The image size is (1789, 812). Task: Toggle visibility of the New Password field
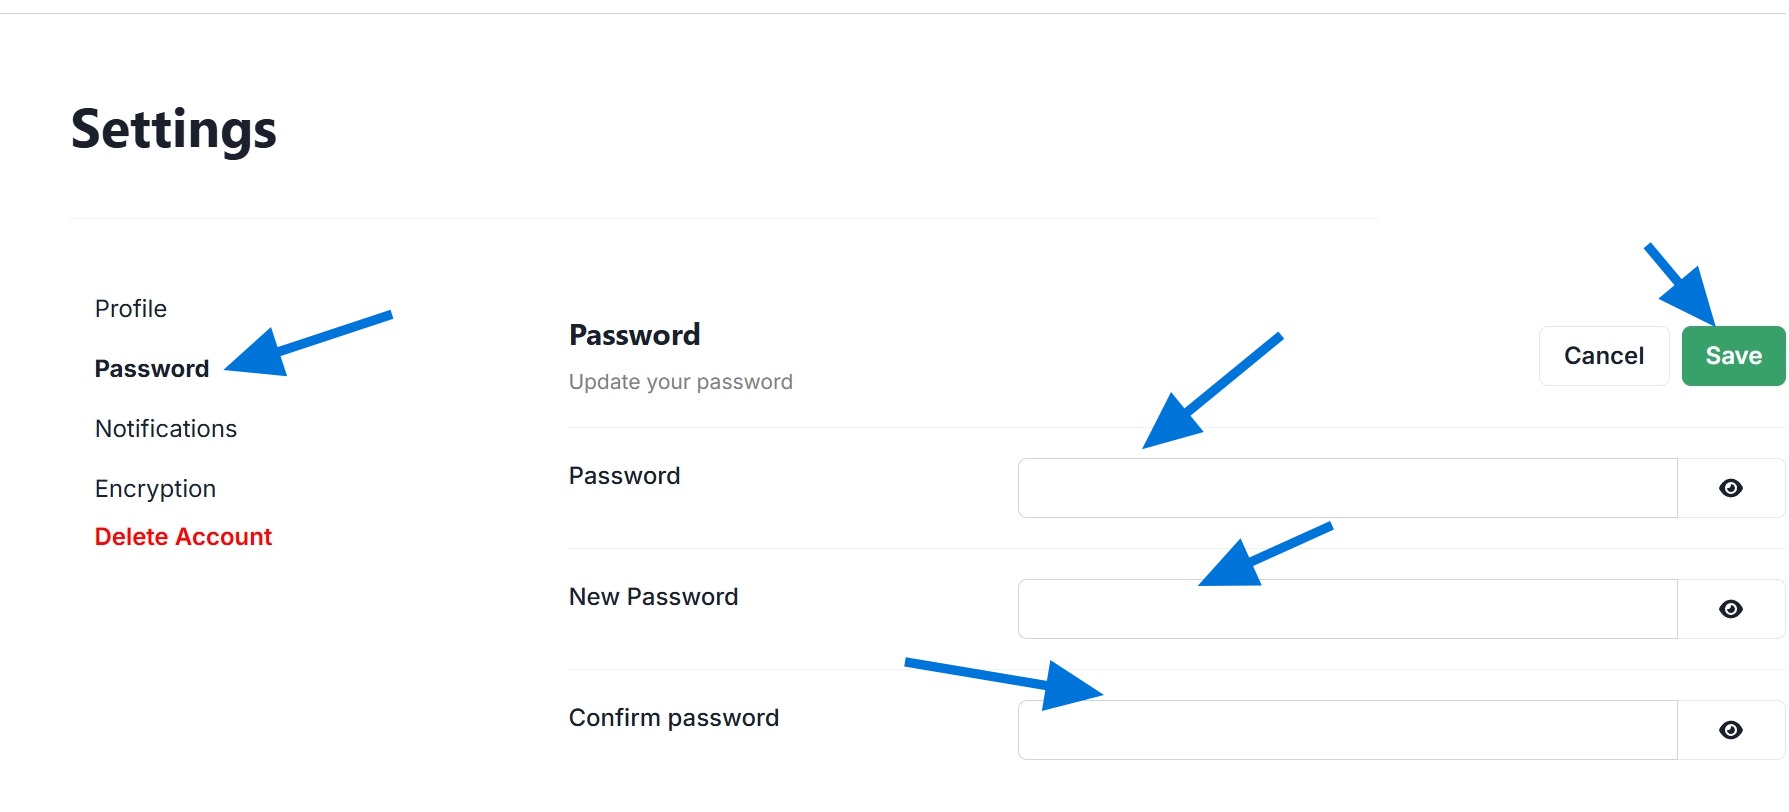click(1730, 609)
